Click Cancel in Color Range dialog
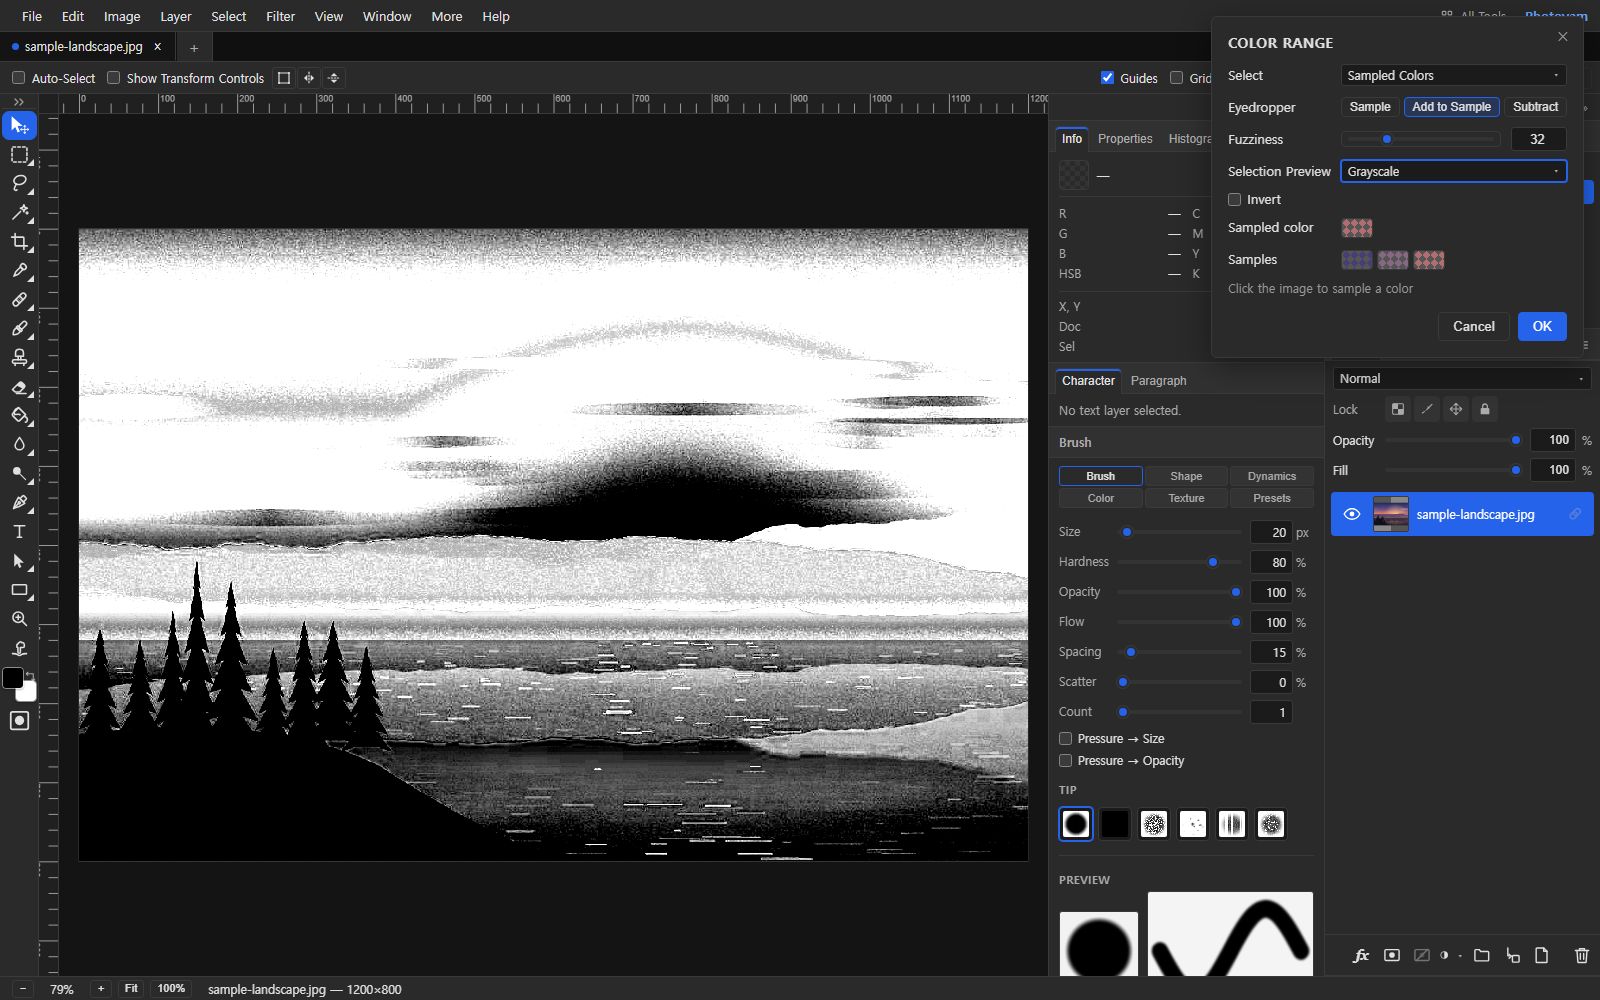The width and height of the screenshot is (1600, 1000). [x=1473, y=326]
